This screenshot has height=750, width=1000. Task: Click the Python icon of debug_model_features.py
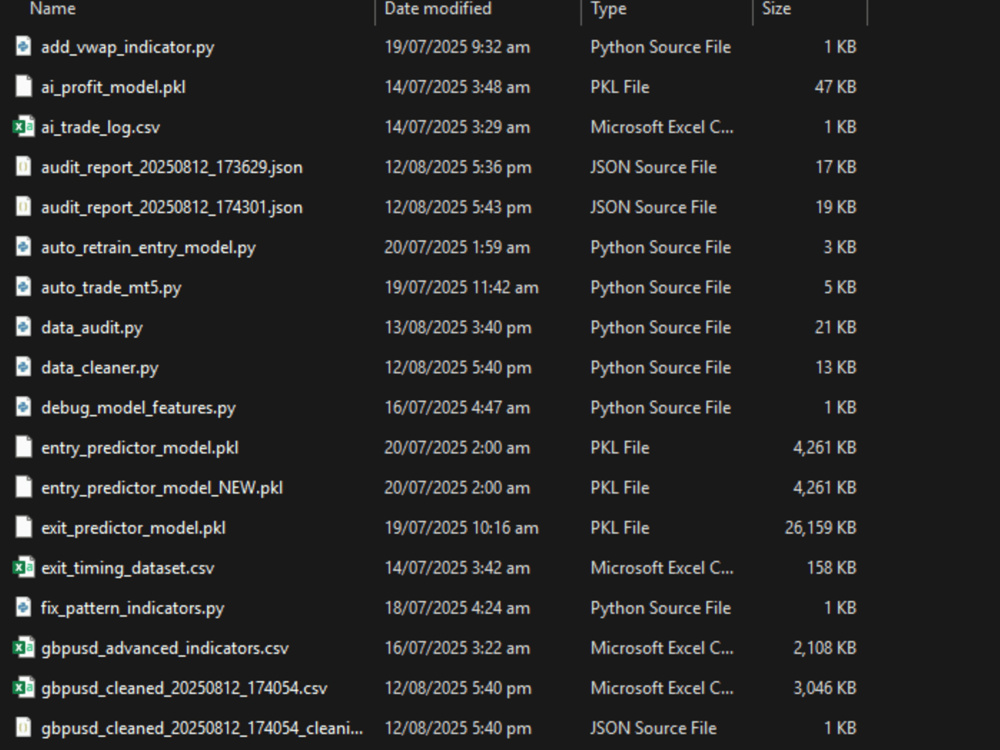tap(24, 408)
